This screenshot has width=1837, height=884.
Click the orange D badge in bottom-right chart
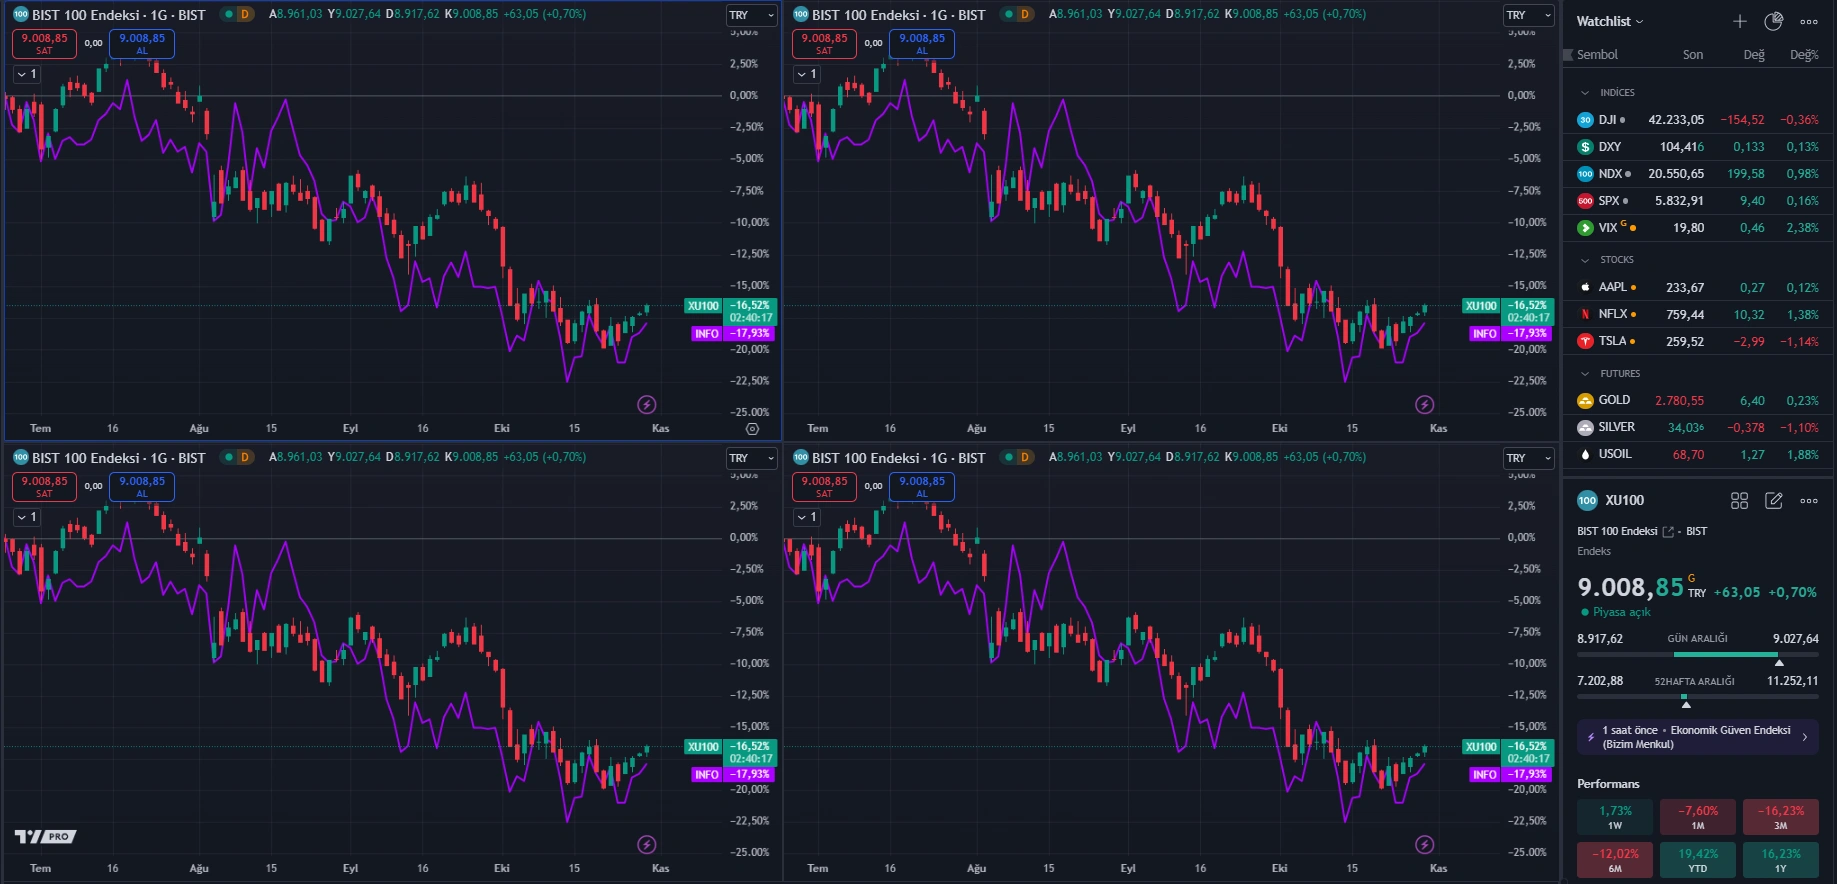[1024, 457]
